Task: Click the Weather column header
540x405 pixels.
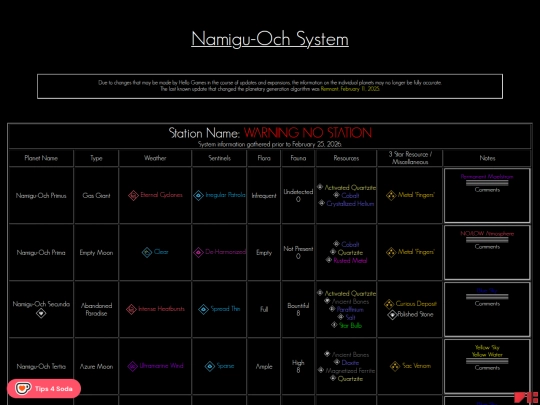Action: coord(155,158)
